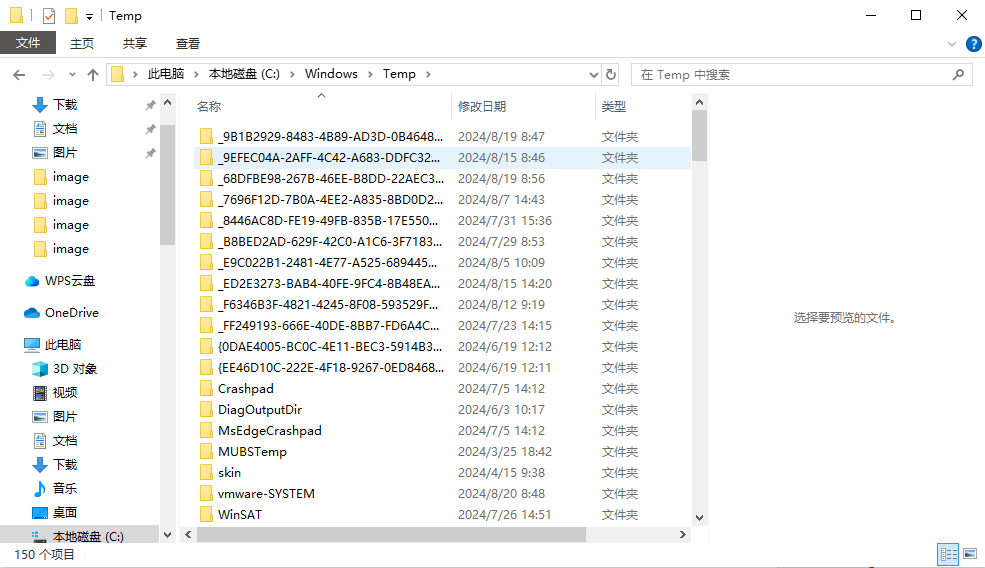Click 本地磁盘 (C:) in the address bar
Image resolution: width=985 pixels, height=568 pixels.
coord(244,74)
